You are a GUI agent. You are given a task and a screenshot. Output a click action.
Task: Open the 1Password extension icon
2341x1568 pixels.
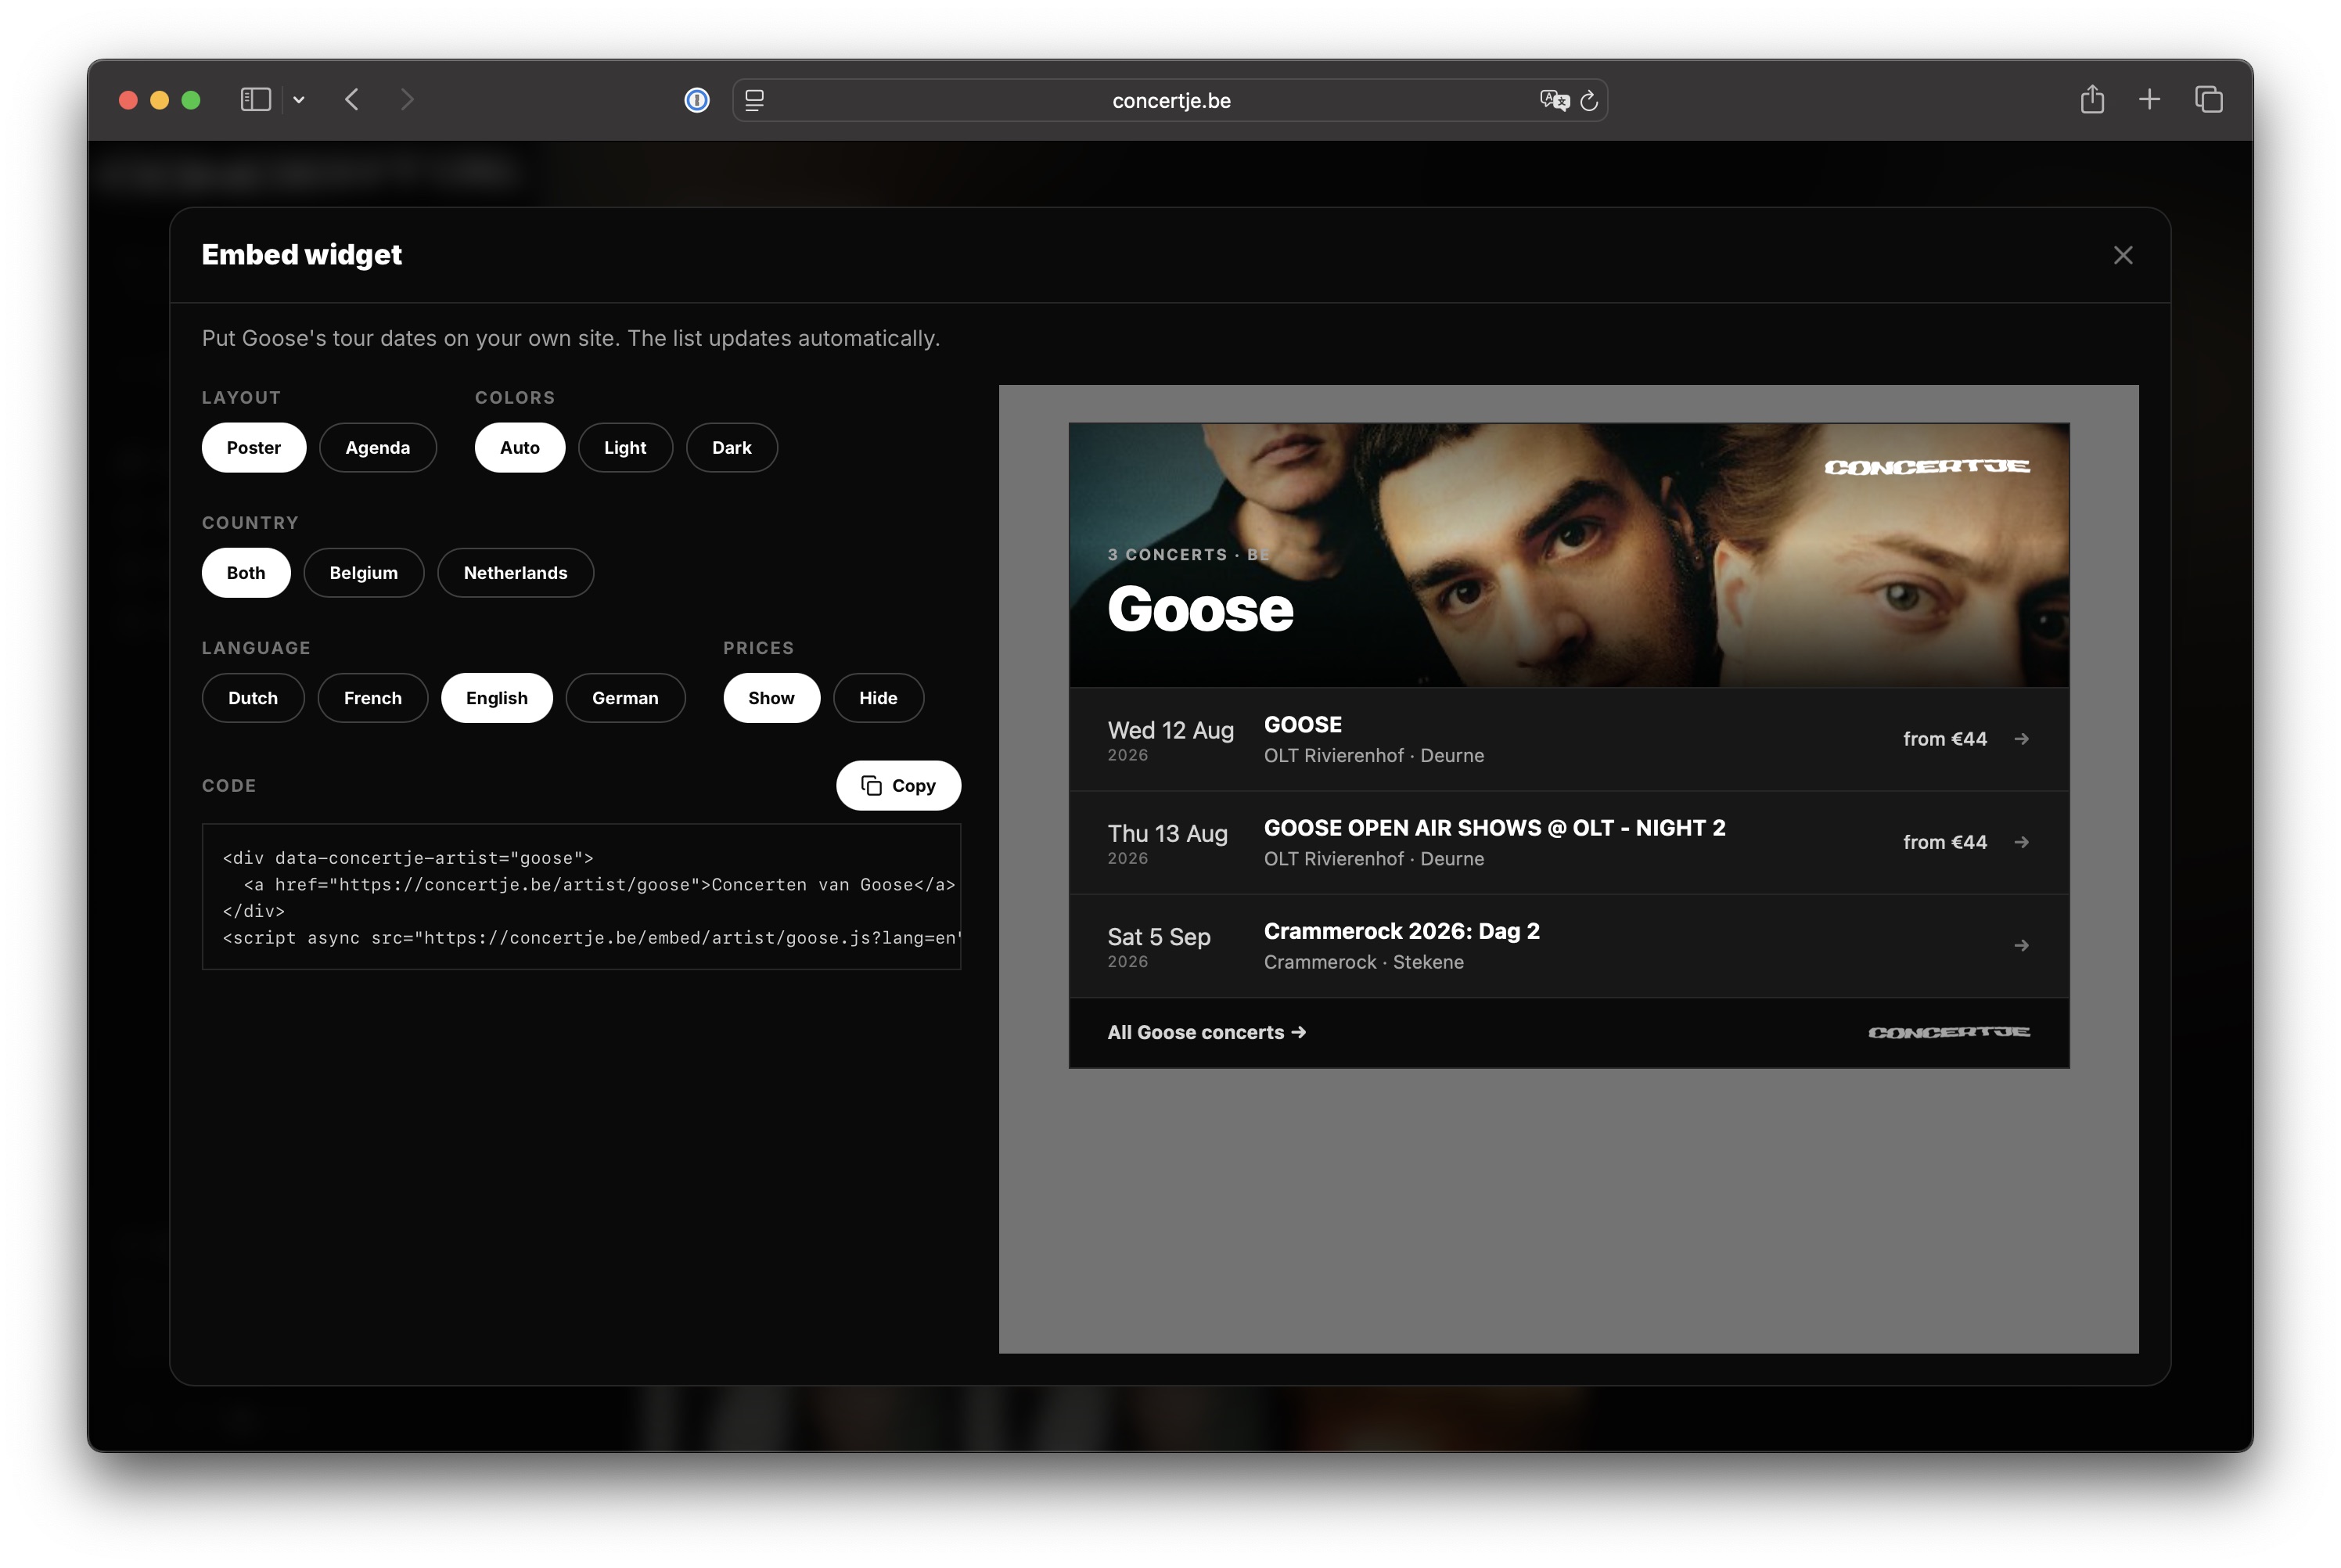697,100
